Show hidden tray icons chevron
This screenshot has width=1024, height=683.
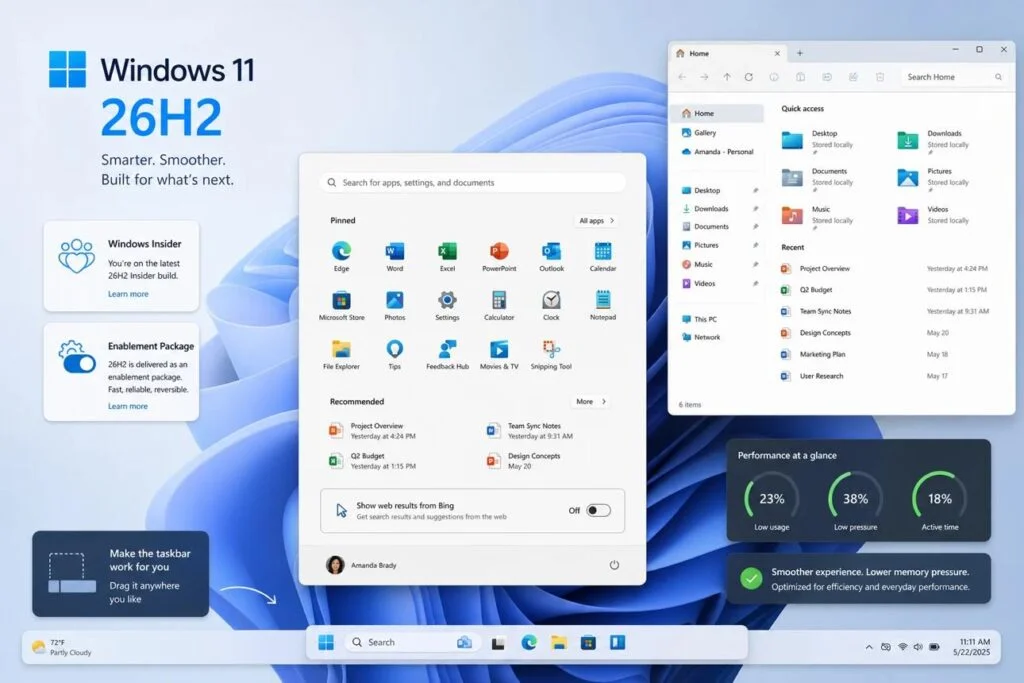tap(869, 647)
